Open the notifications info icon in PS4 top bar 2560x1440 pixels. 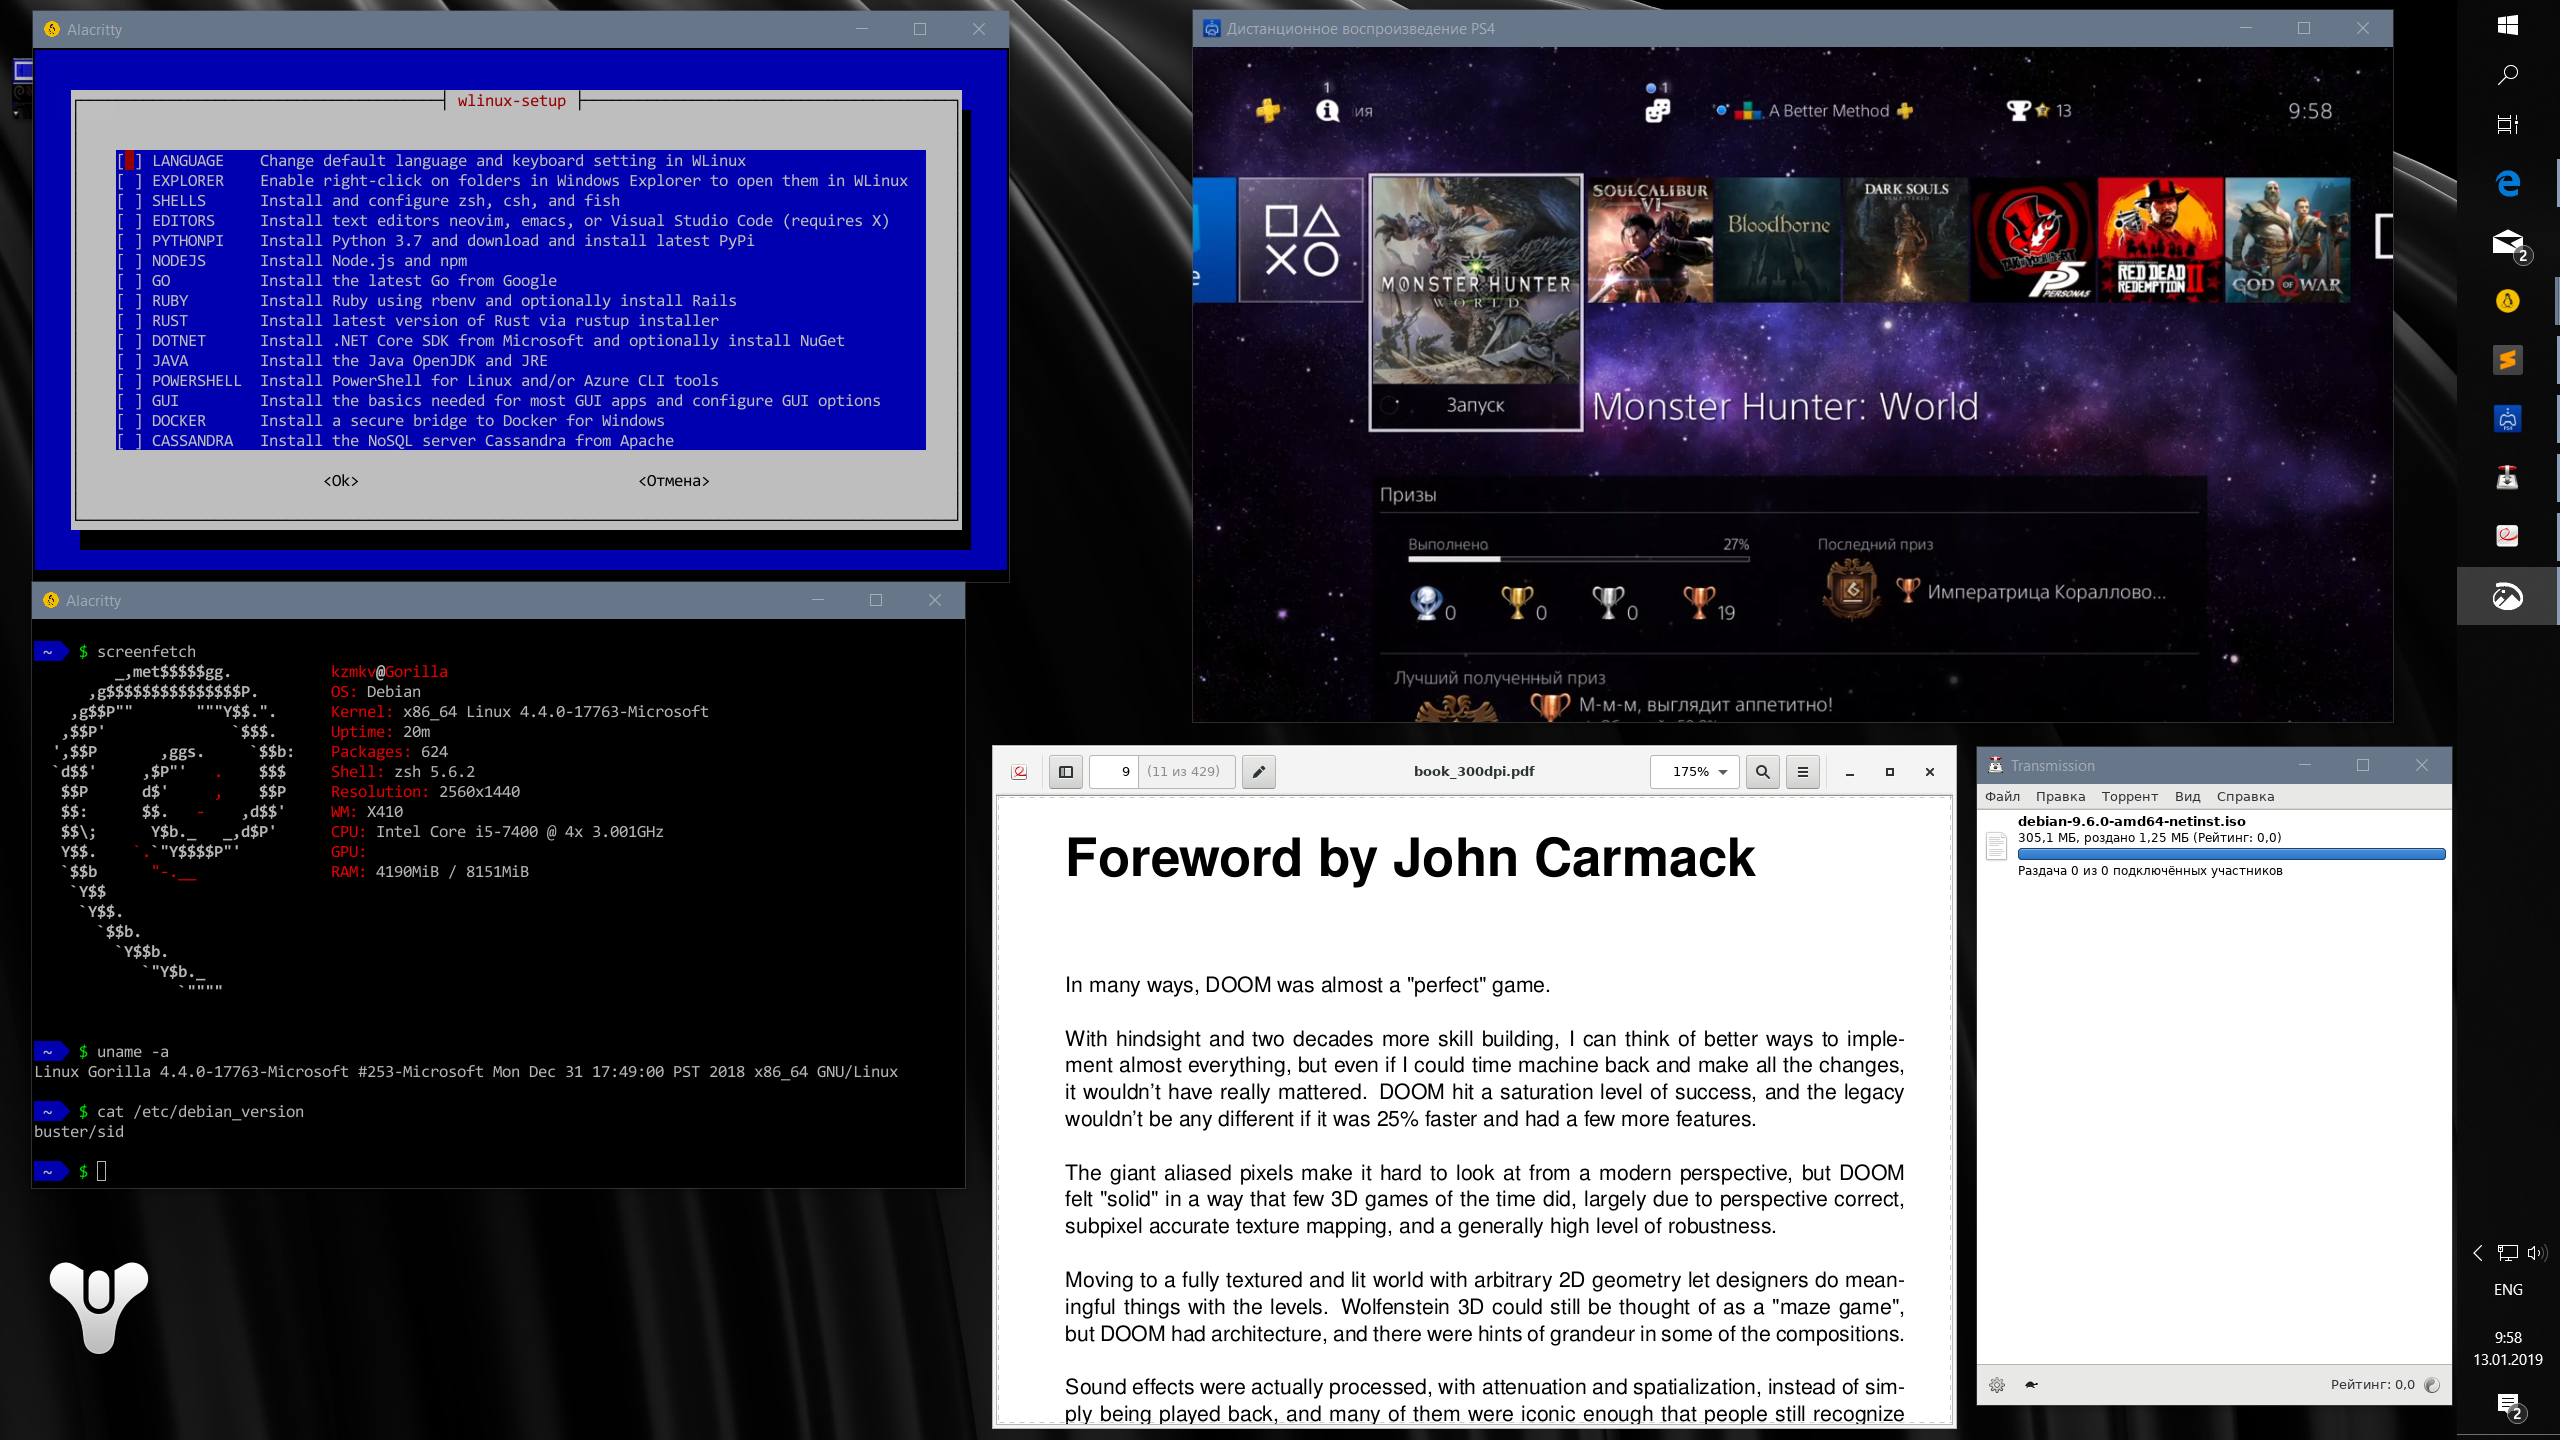click(x=1327, y=110)
